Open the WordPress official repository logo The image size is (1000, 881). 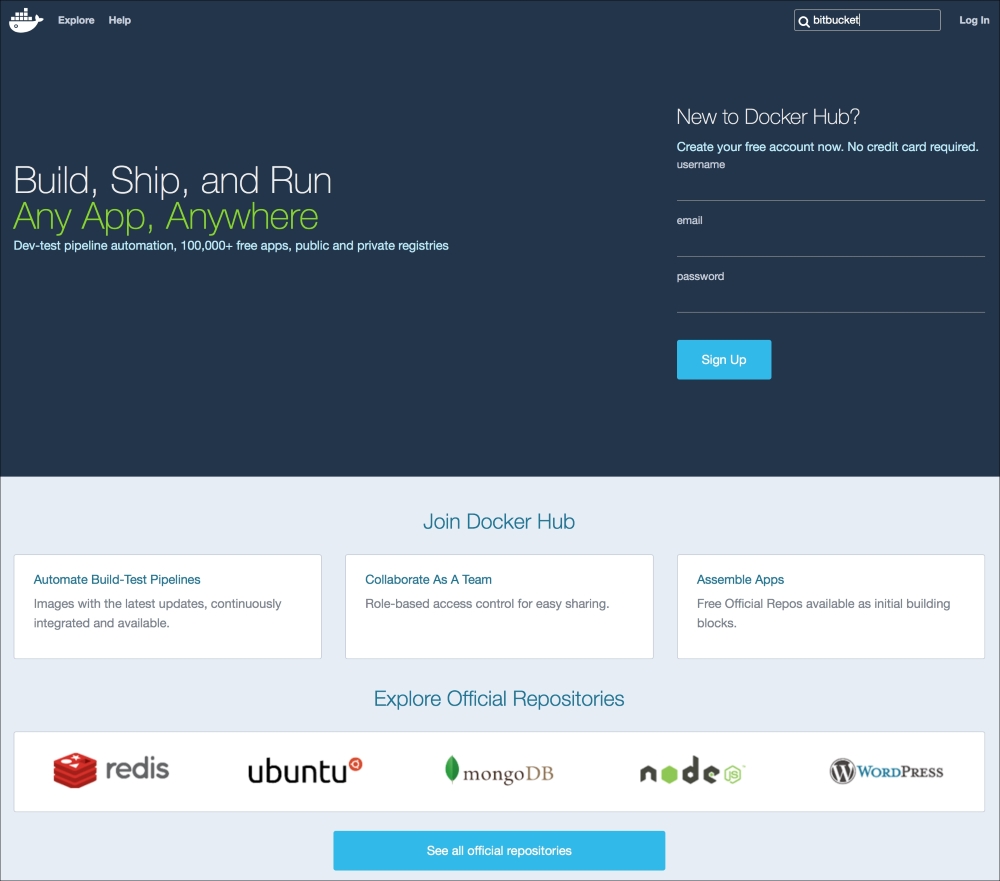pyautogui.click(x=886, y=771)
